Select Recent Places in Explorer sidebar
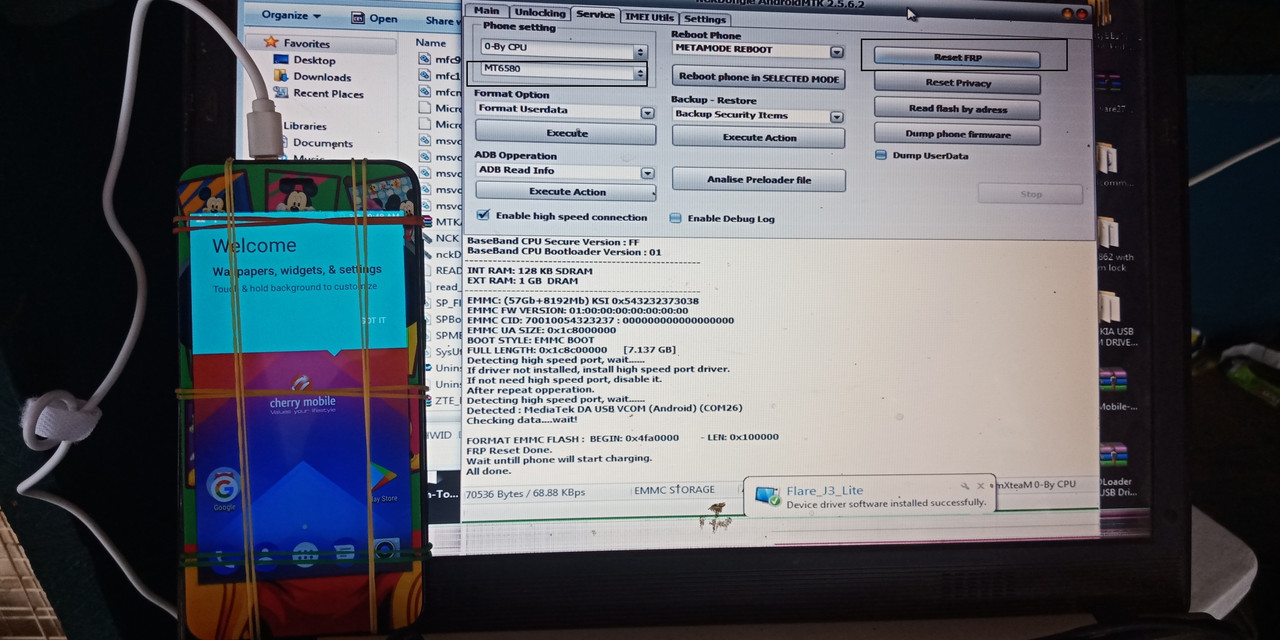 [x=328, y=94]
